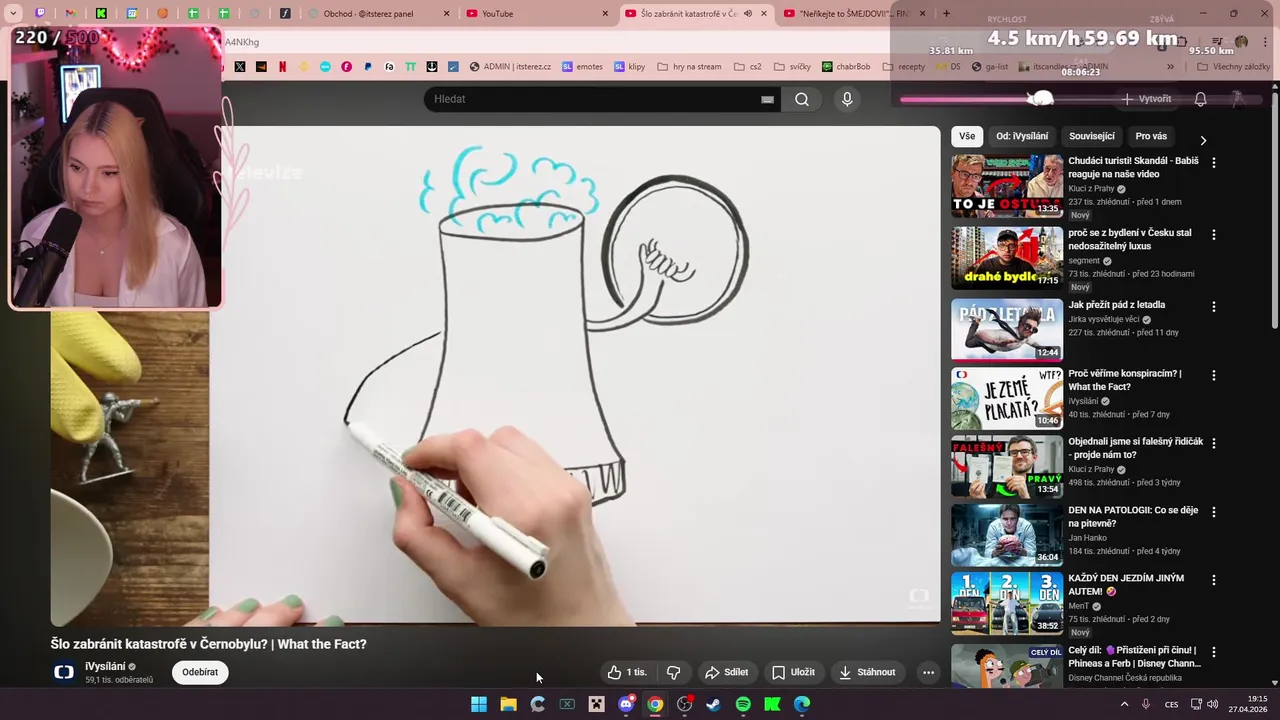
Task: Close the 'Obchod - @itsterez panel' tab
Action: pos(446,14)
